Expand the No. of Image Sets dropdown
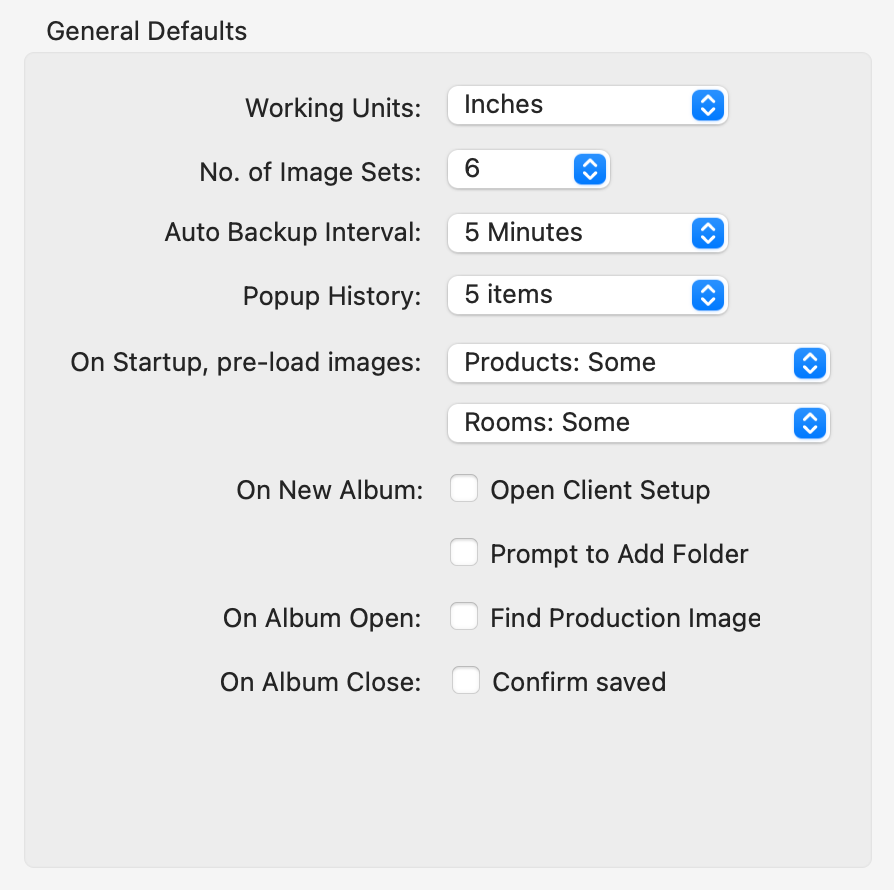The width and height of the screenshot is (894, 890). tap(528, 169)
